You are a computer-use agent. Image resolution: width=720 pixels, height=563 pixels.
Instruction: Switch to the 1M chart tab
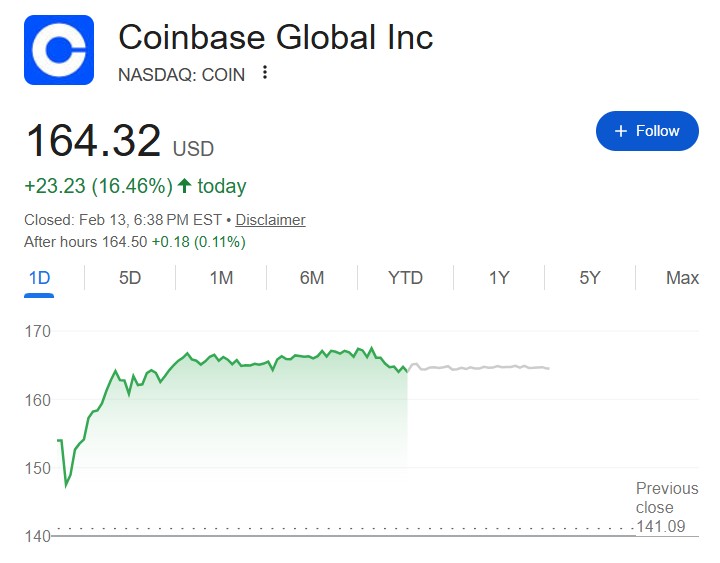(221, 278)
